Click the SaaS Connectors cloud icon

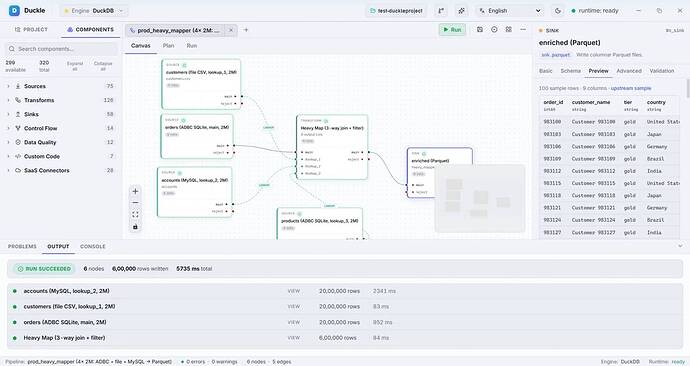(18, 170)
